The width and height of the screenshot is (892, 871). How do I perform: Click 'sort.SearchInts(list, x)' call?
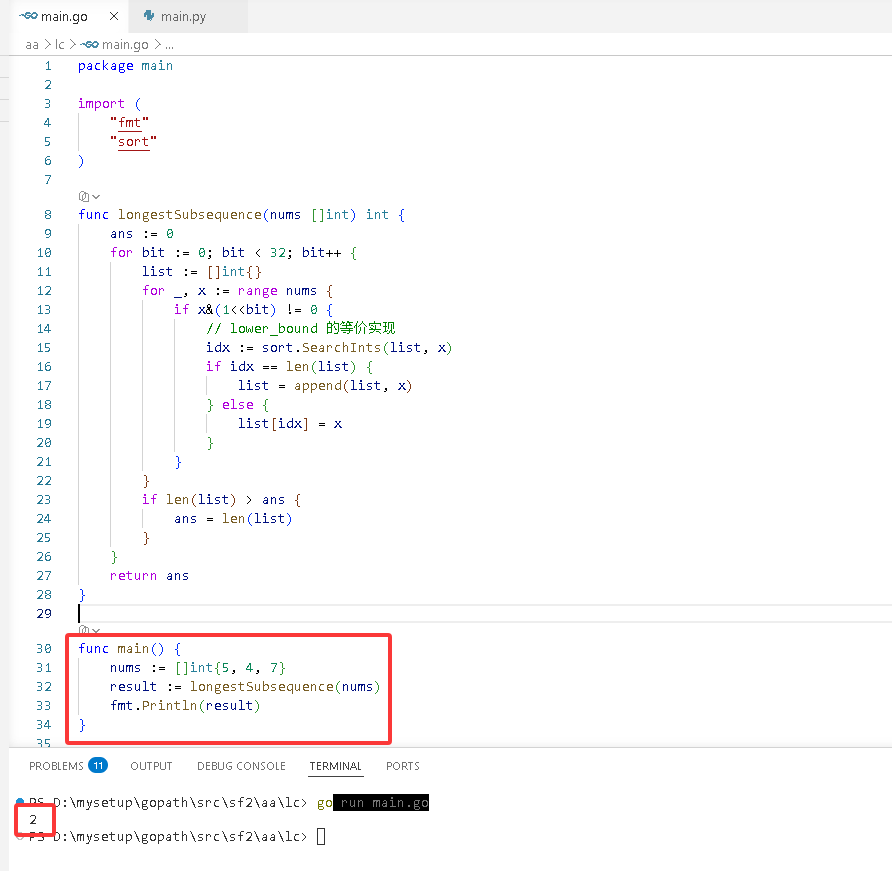[x=356, y=348]
